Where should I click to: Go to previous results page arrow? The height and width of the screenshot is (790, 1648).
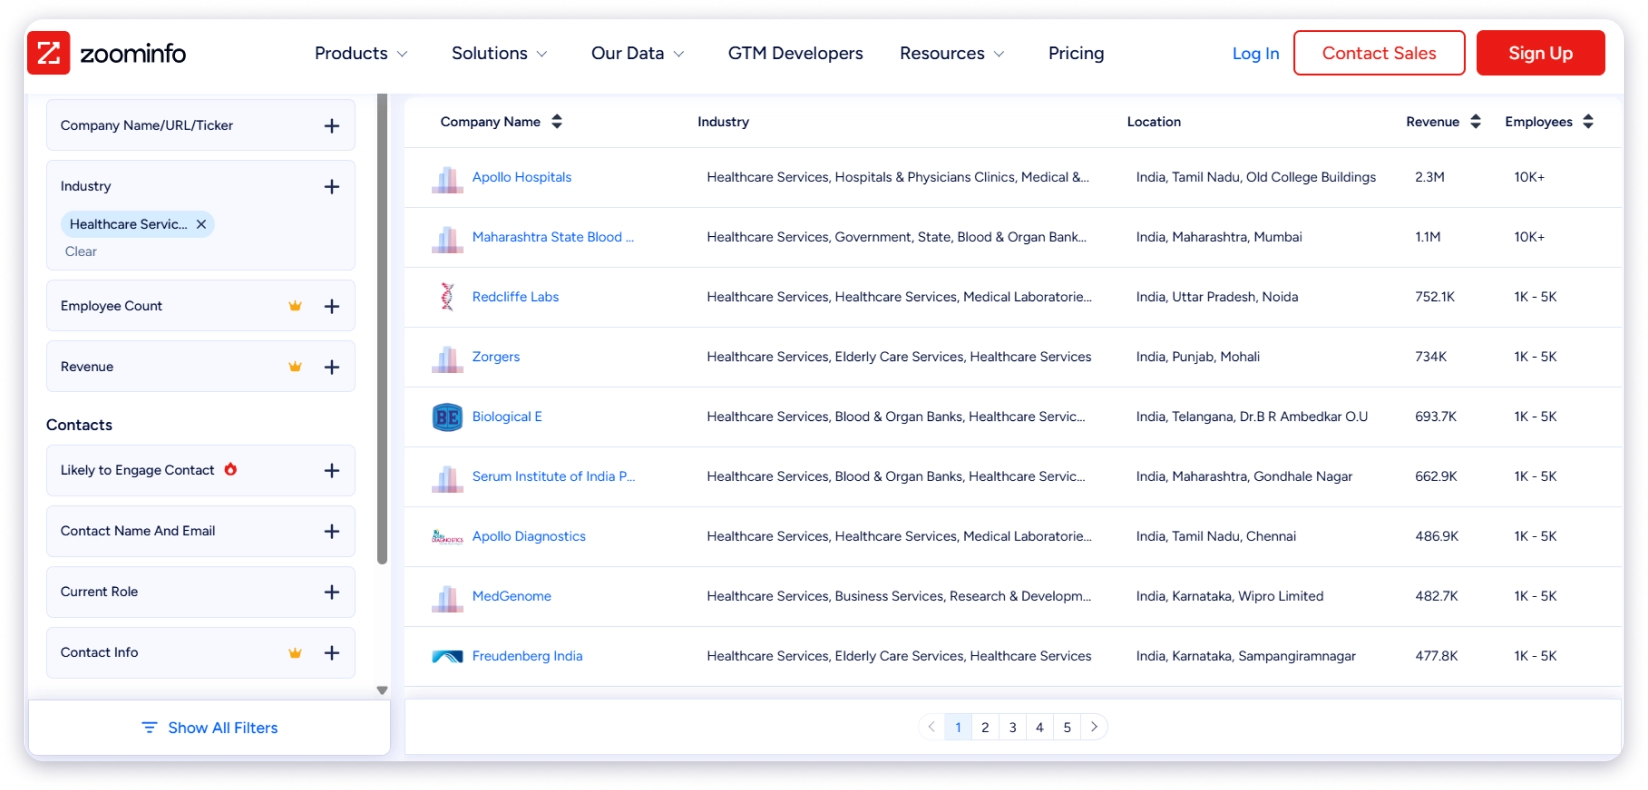(x=932, y=727)
